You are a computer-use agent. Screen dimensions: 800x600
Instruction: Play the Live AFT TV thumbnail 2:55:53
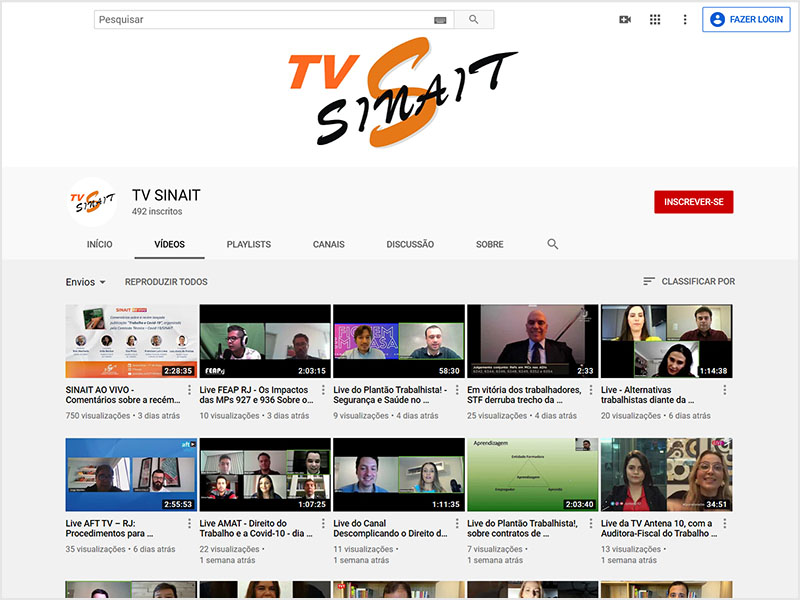[x=131, y=474]
